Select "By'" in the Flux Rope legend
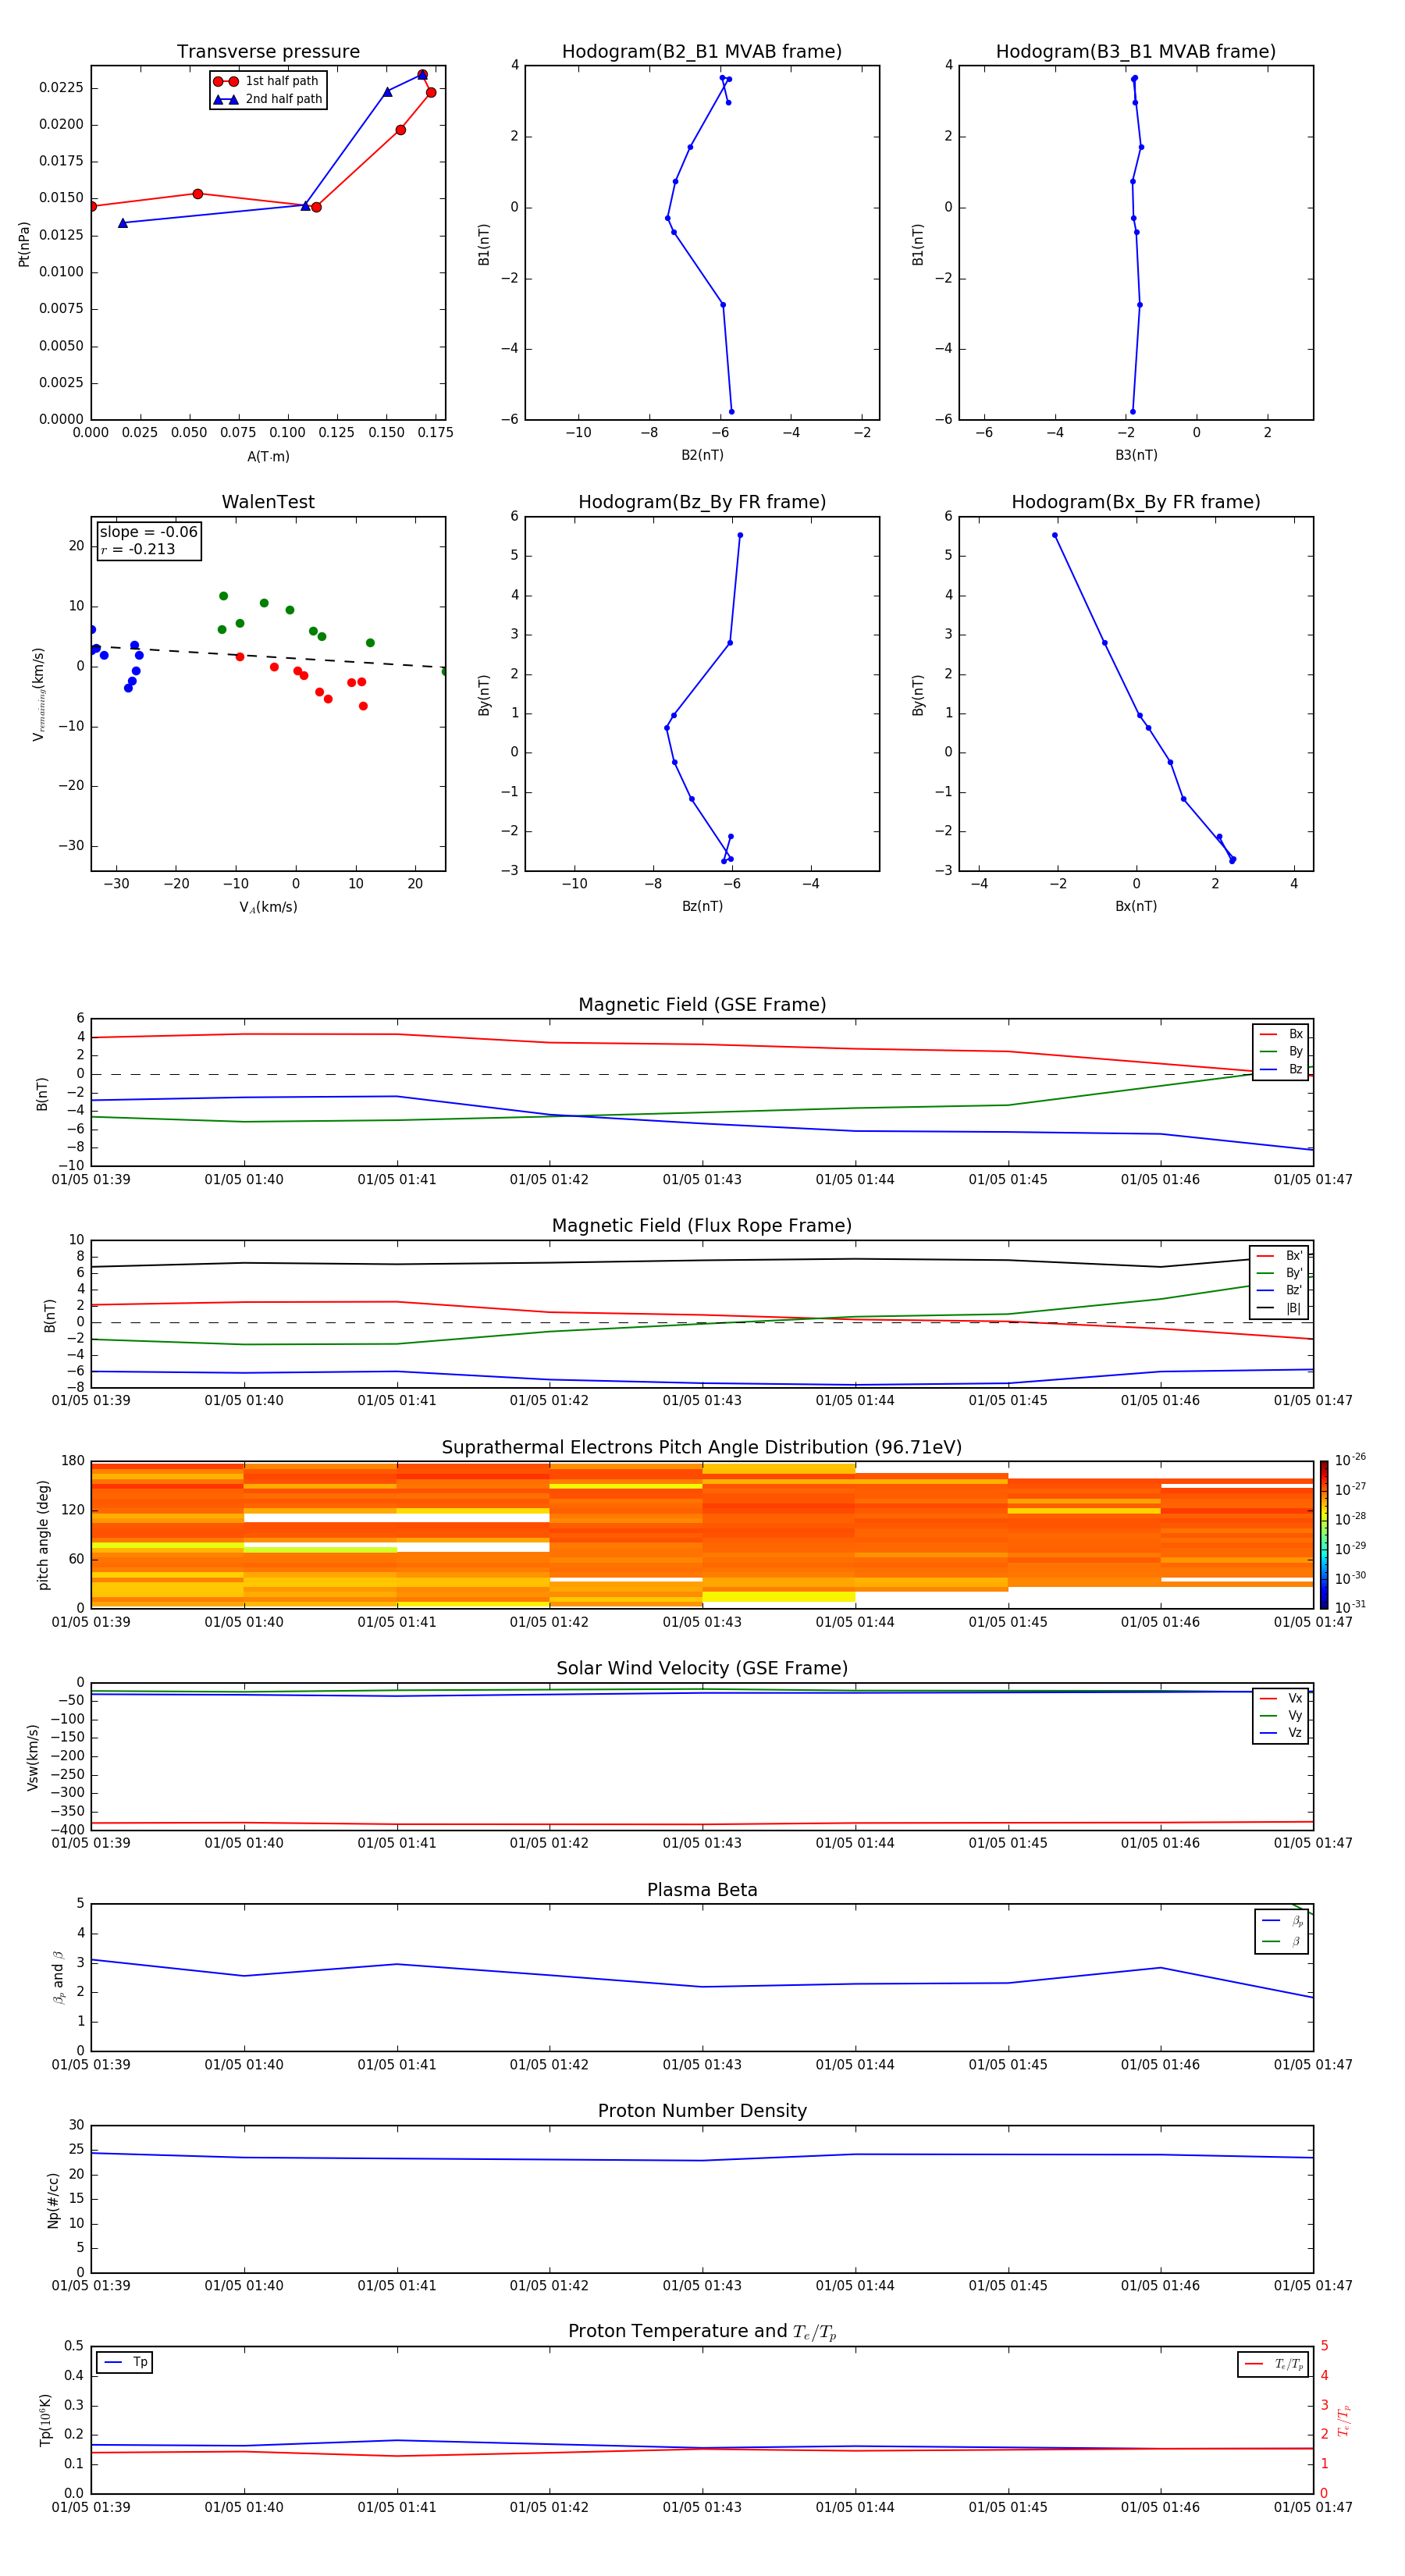 click(1279, 1273)
